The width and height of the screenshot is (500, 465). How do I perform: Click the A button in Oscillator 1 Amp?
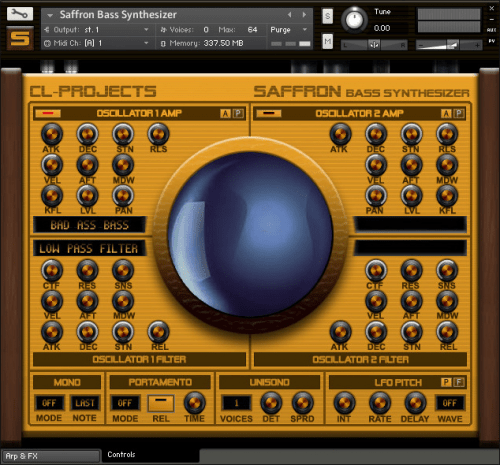click(225, 114)
